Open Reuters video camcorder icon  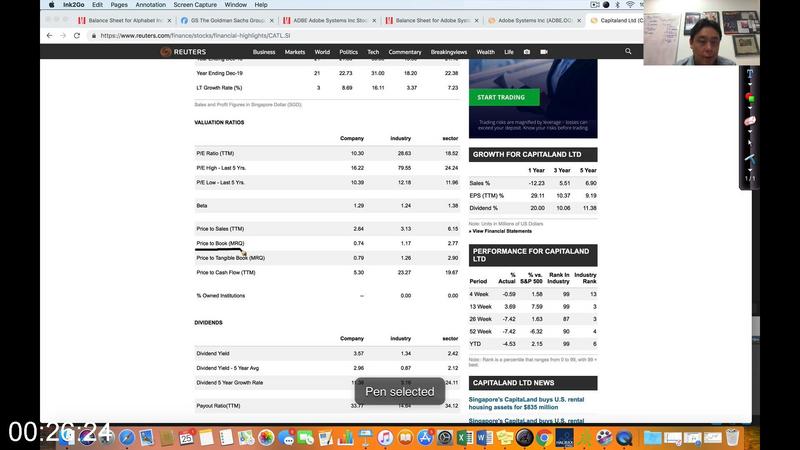544,52
